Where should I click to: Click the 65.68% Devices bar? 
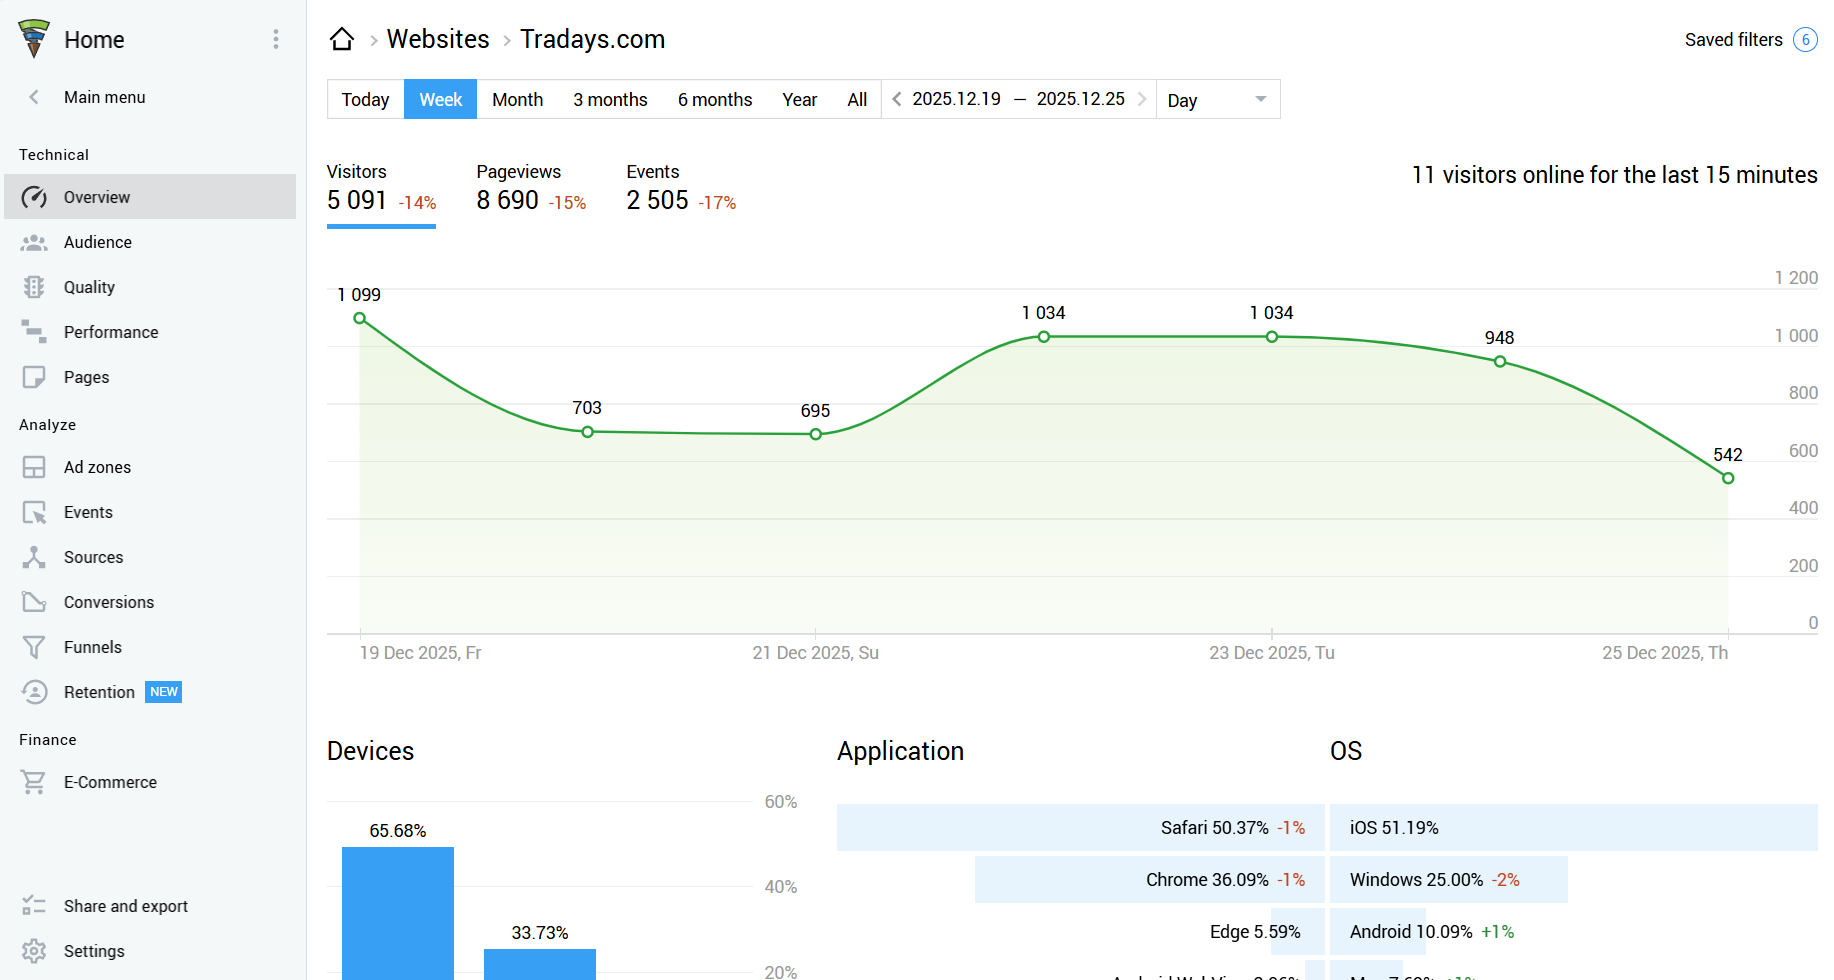click(x=398, y=913)
